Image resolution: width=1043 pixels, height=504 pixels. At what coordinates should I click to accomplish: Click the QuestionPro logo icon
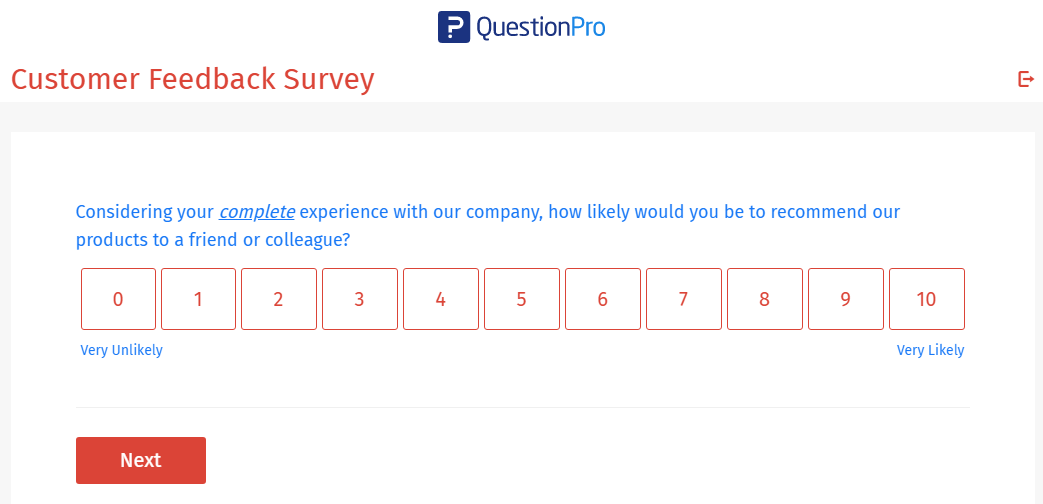tap(454, 27)
